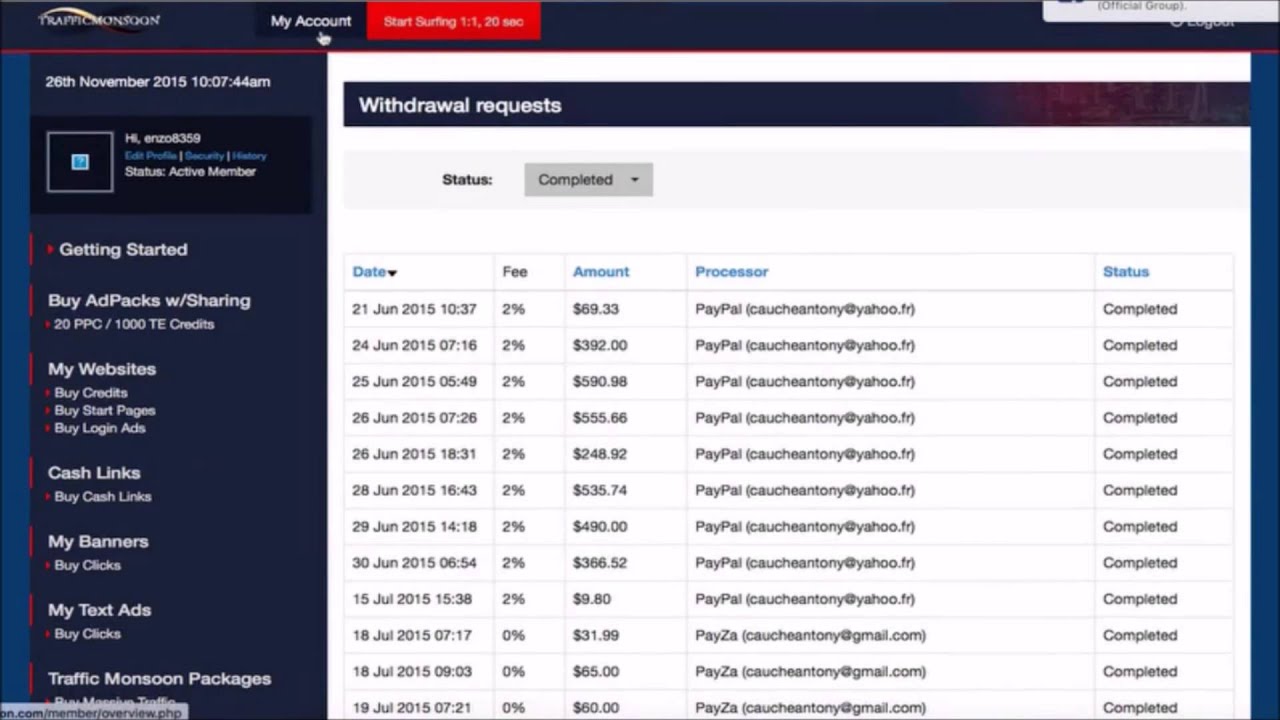Click the 26th November 2015 timestamp

[x=158, y=82]
